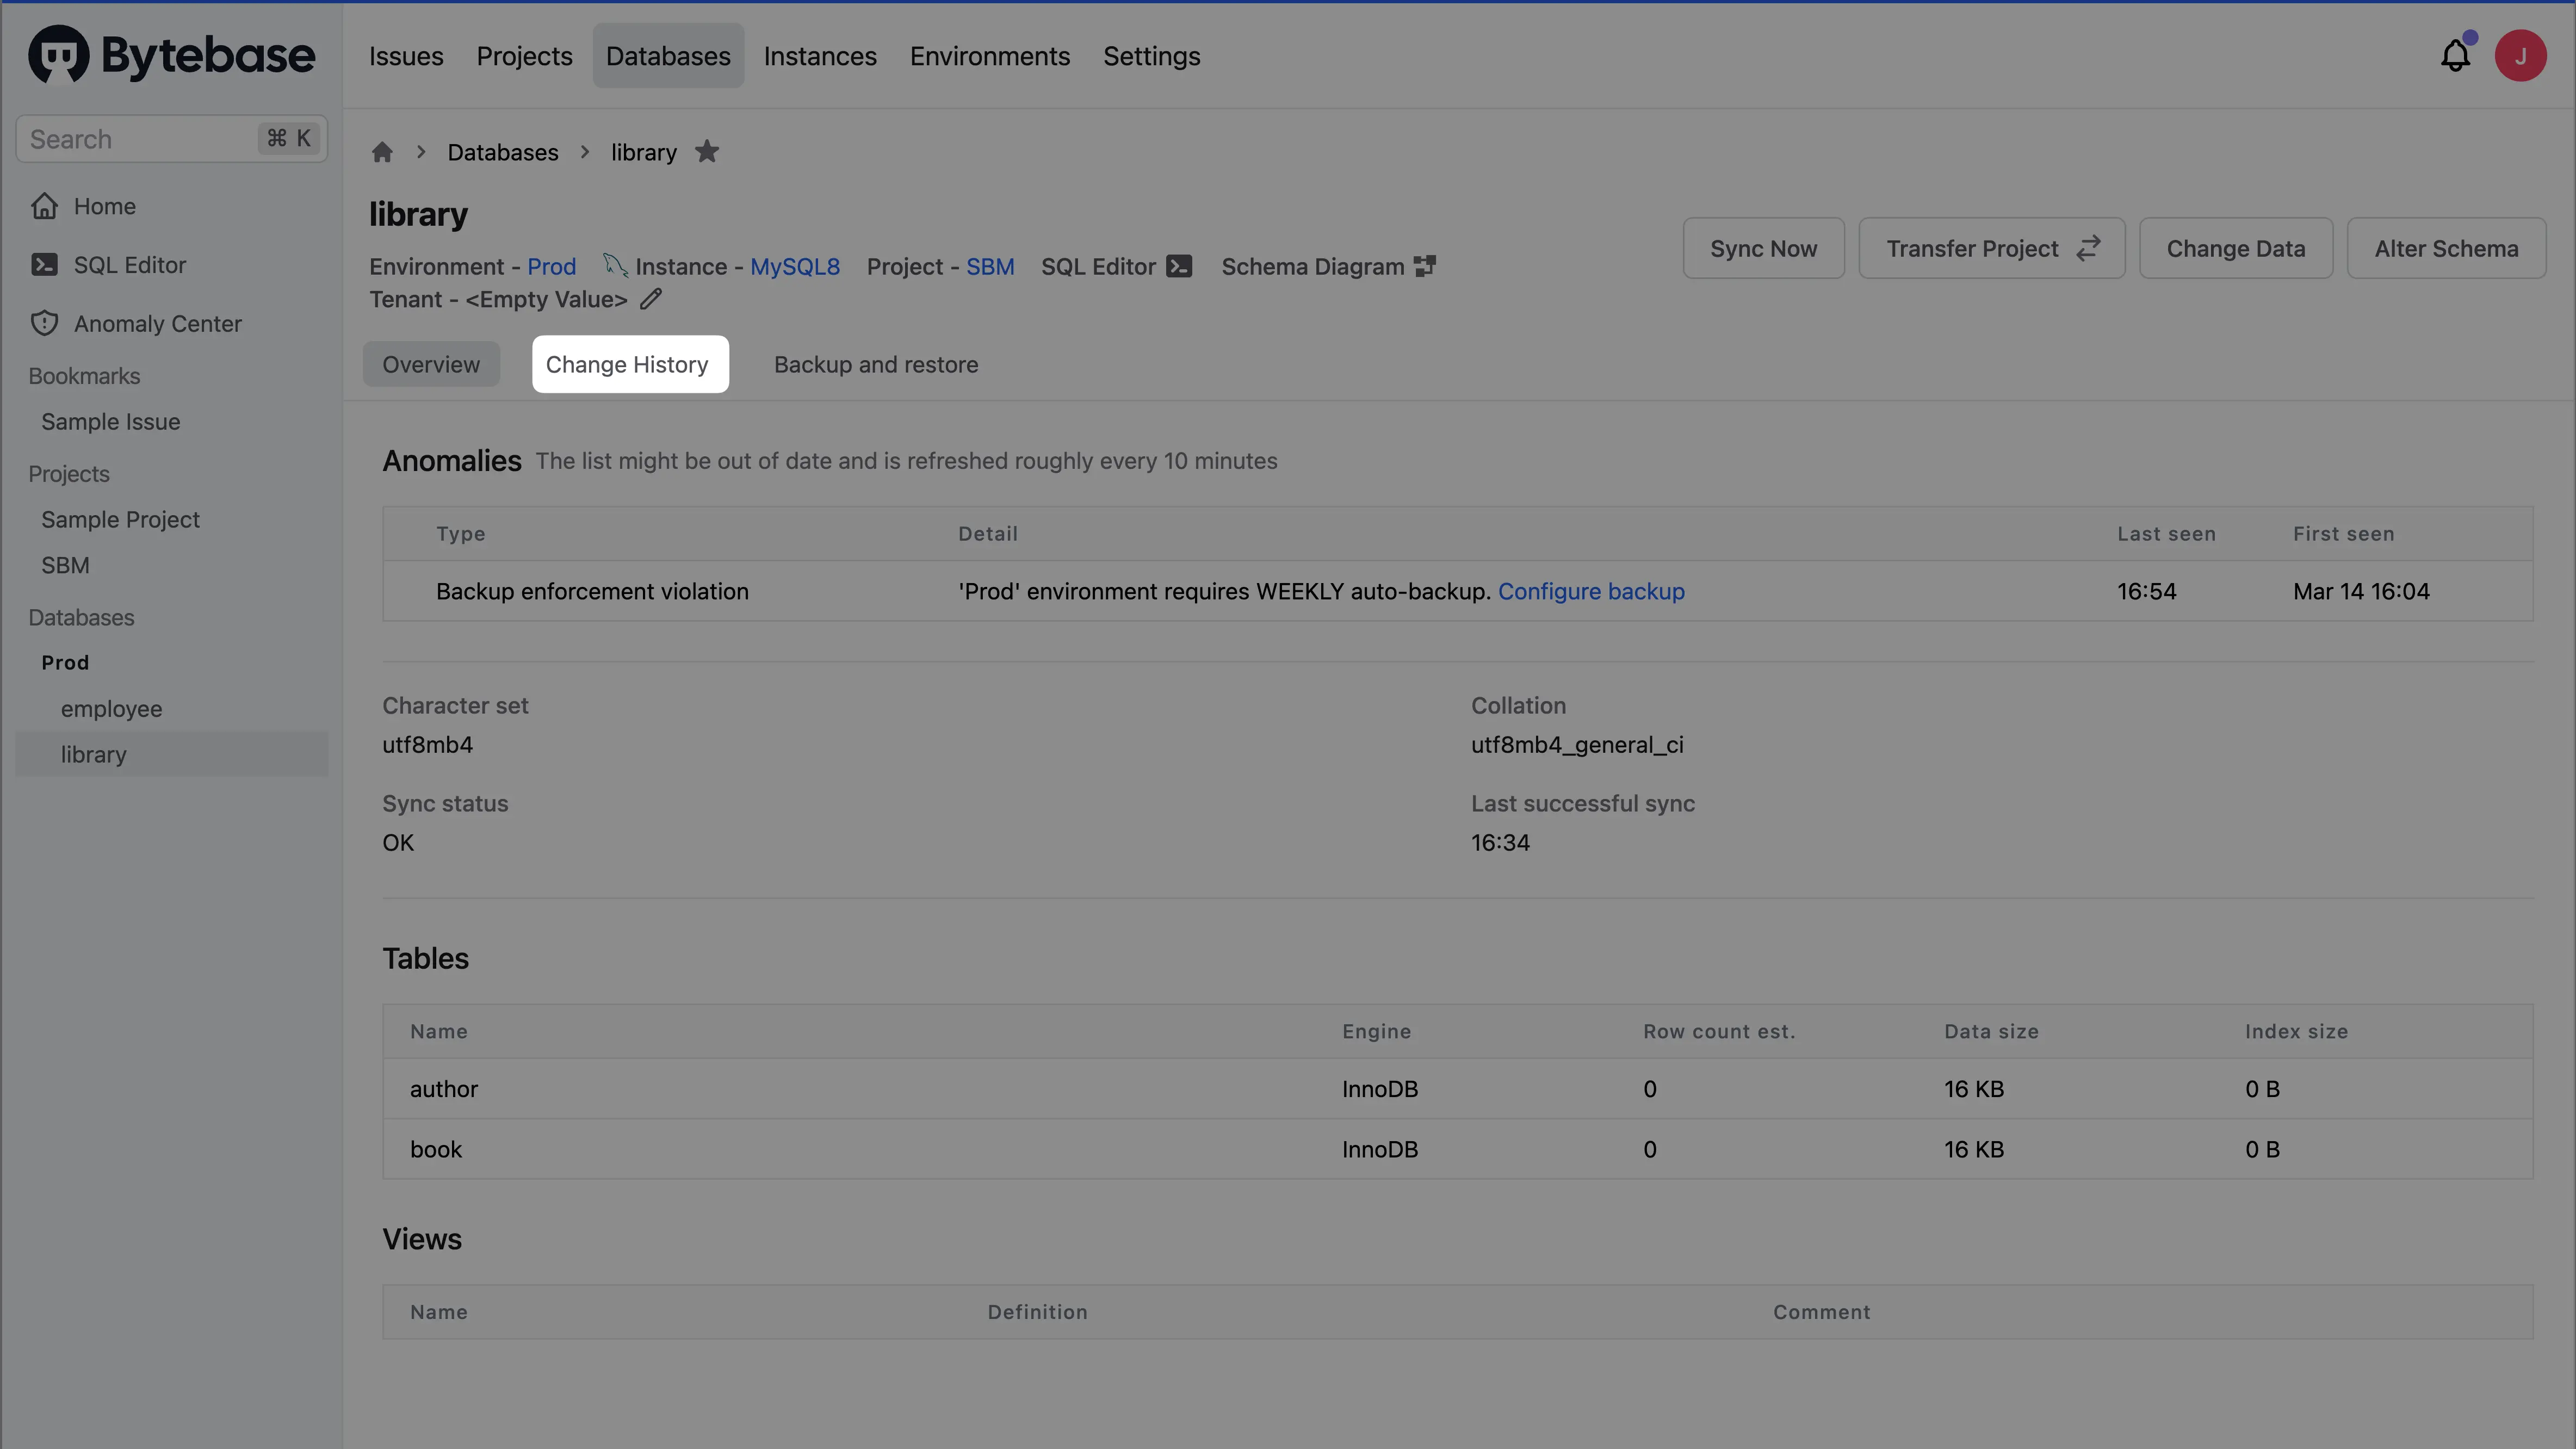The width and height of the screenshot is (2576, 1449).
Task: Click the home breadcrumb icon
Action: pos(382,152)
